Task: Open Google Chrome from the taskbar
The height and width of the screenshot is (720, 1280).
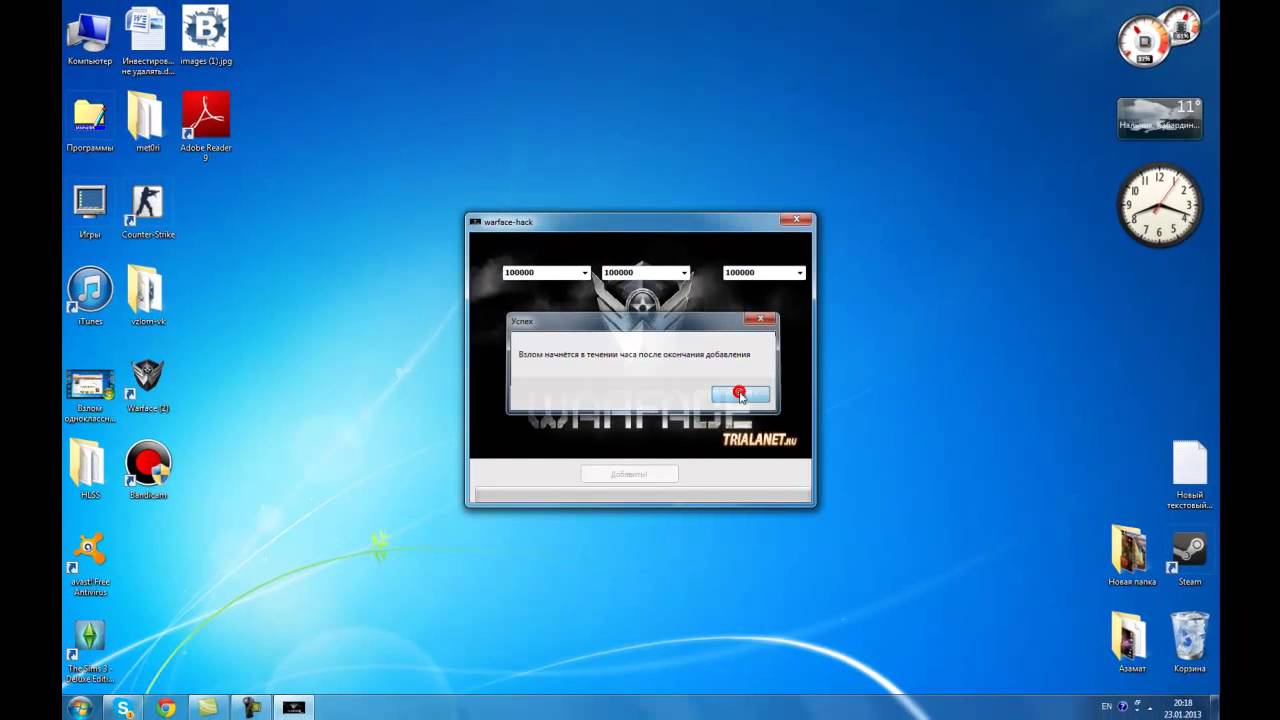Action: [166, 708]
